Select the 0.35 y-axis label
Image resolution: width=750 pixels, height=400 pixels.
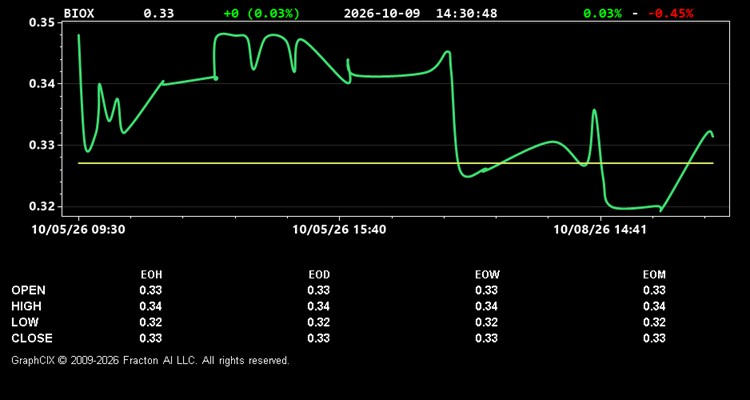(42, 22)
